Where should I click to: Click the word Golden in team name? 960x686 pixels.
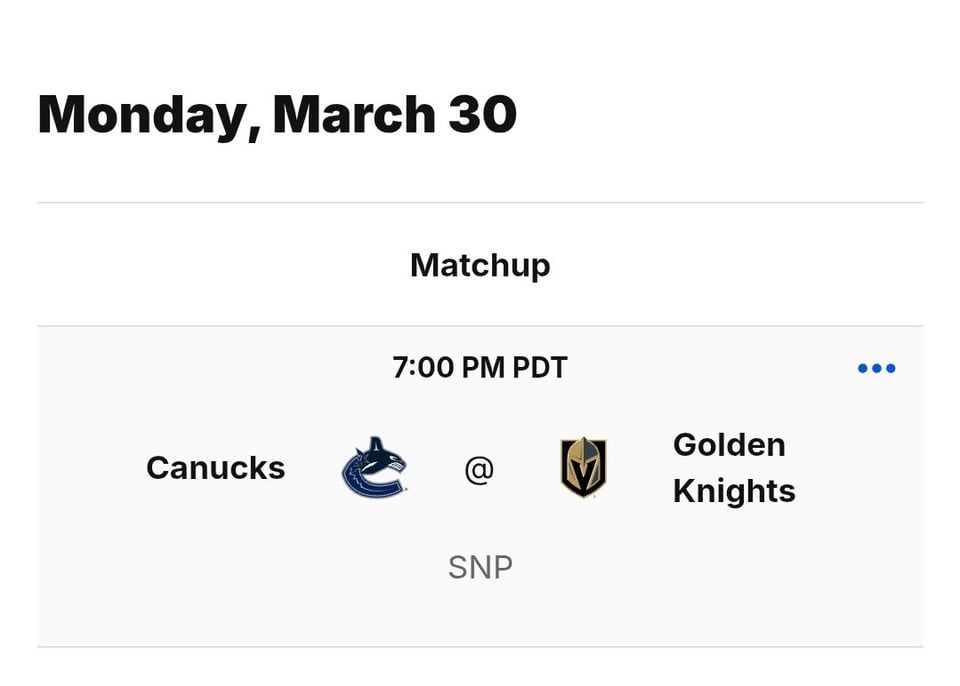(x=728, y=445)
